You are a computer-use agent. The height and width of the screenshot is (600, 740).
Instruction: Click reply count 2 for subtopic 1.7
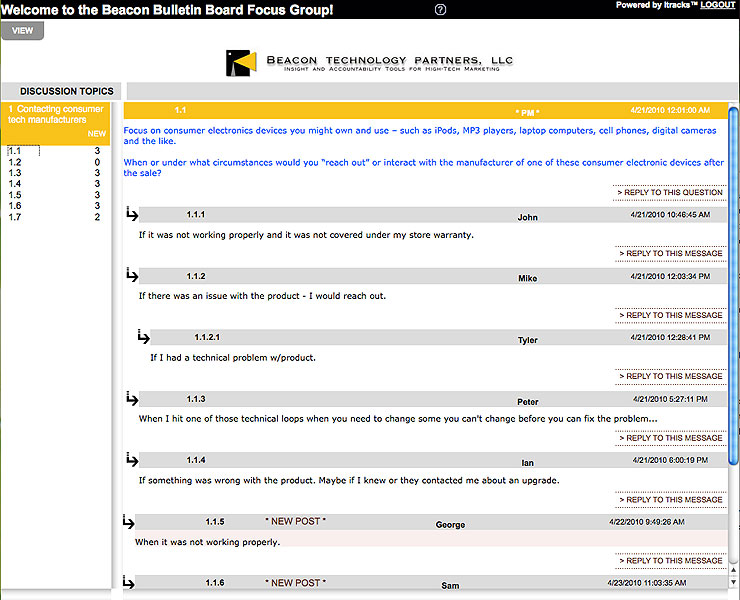click(x=97, y=217)
